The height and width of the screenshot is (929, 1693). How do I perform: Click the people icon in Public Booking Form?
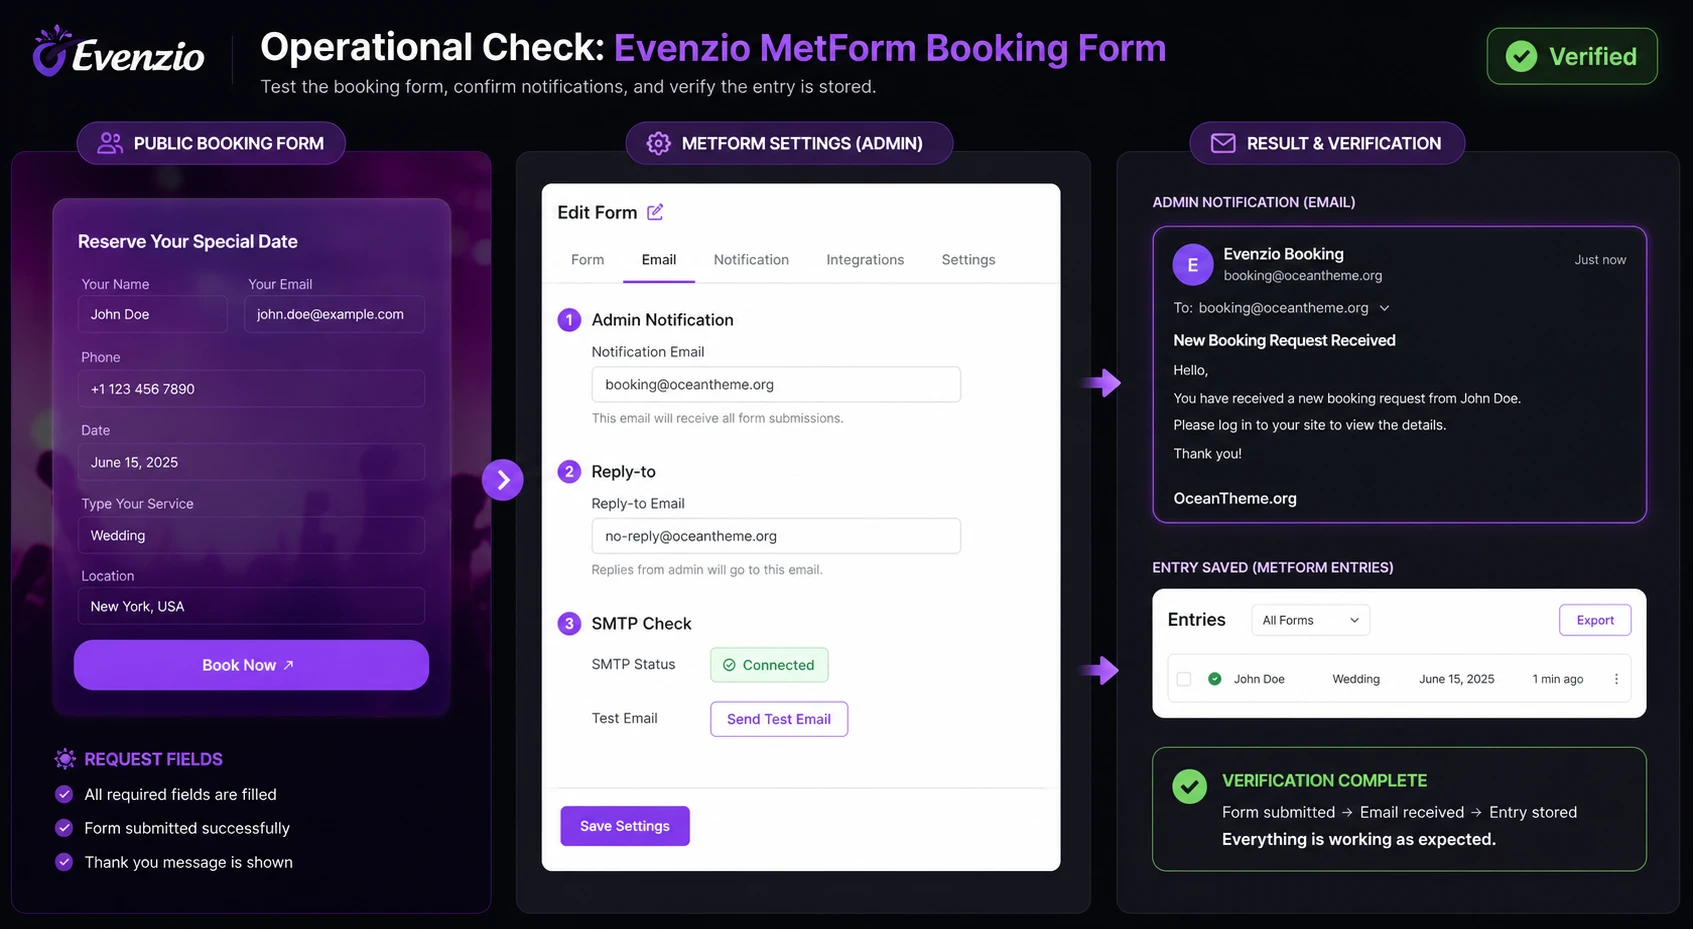pos(110,143)
